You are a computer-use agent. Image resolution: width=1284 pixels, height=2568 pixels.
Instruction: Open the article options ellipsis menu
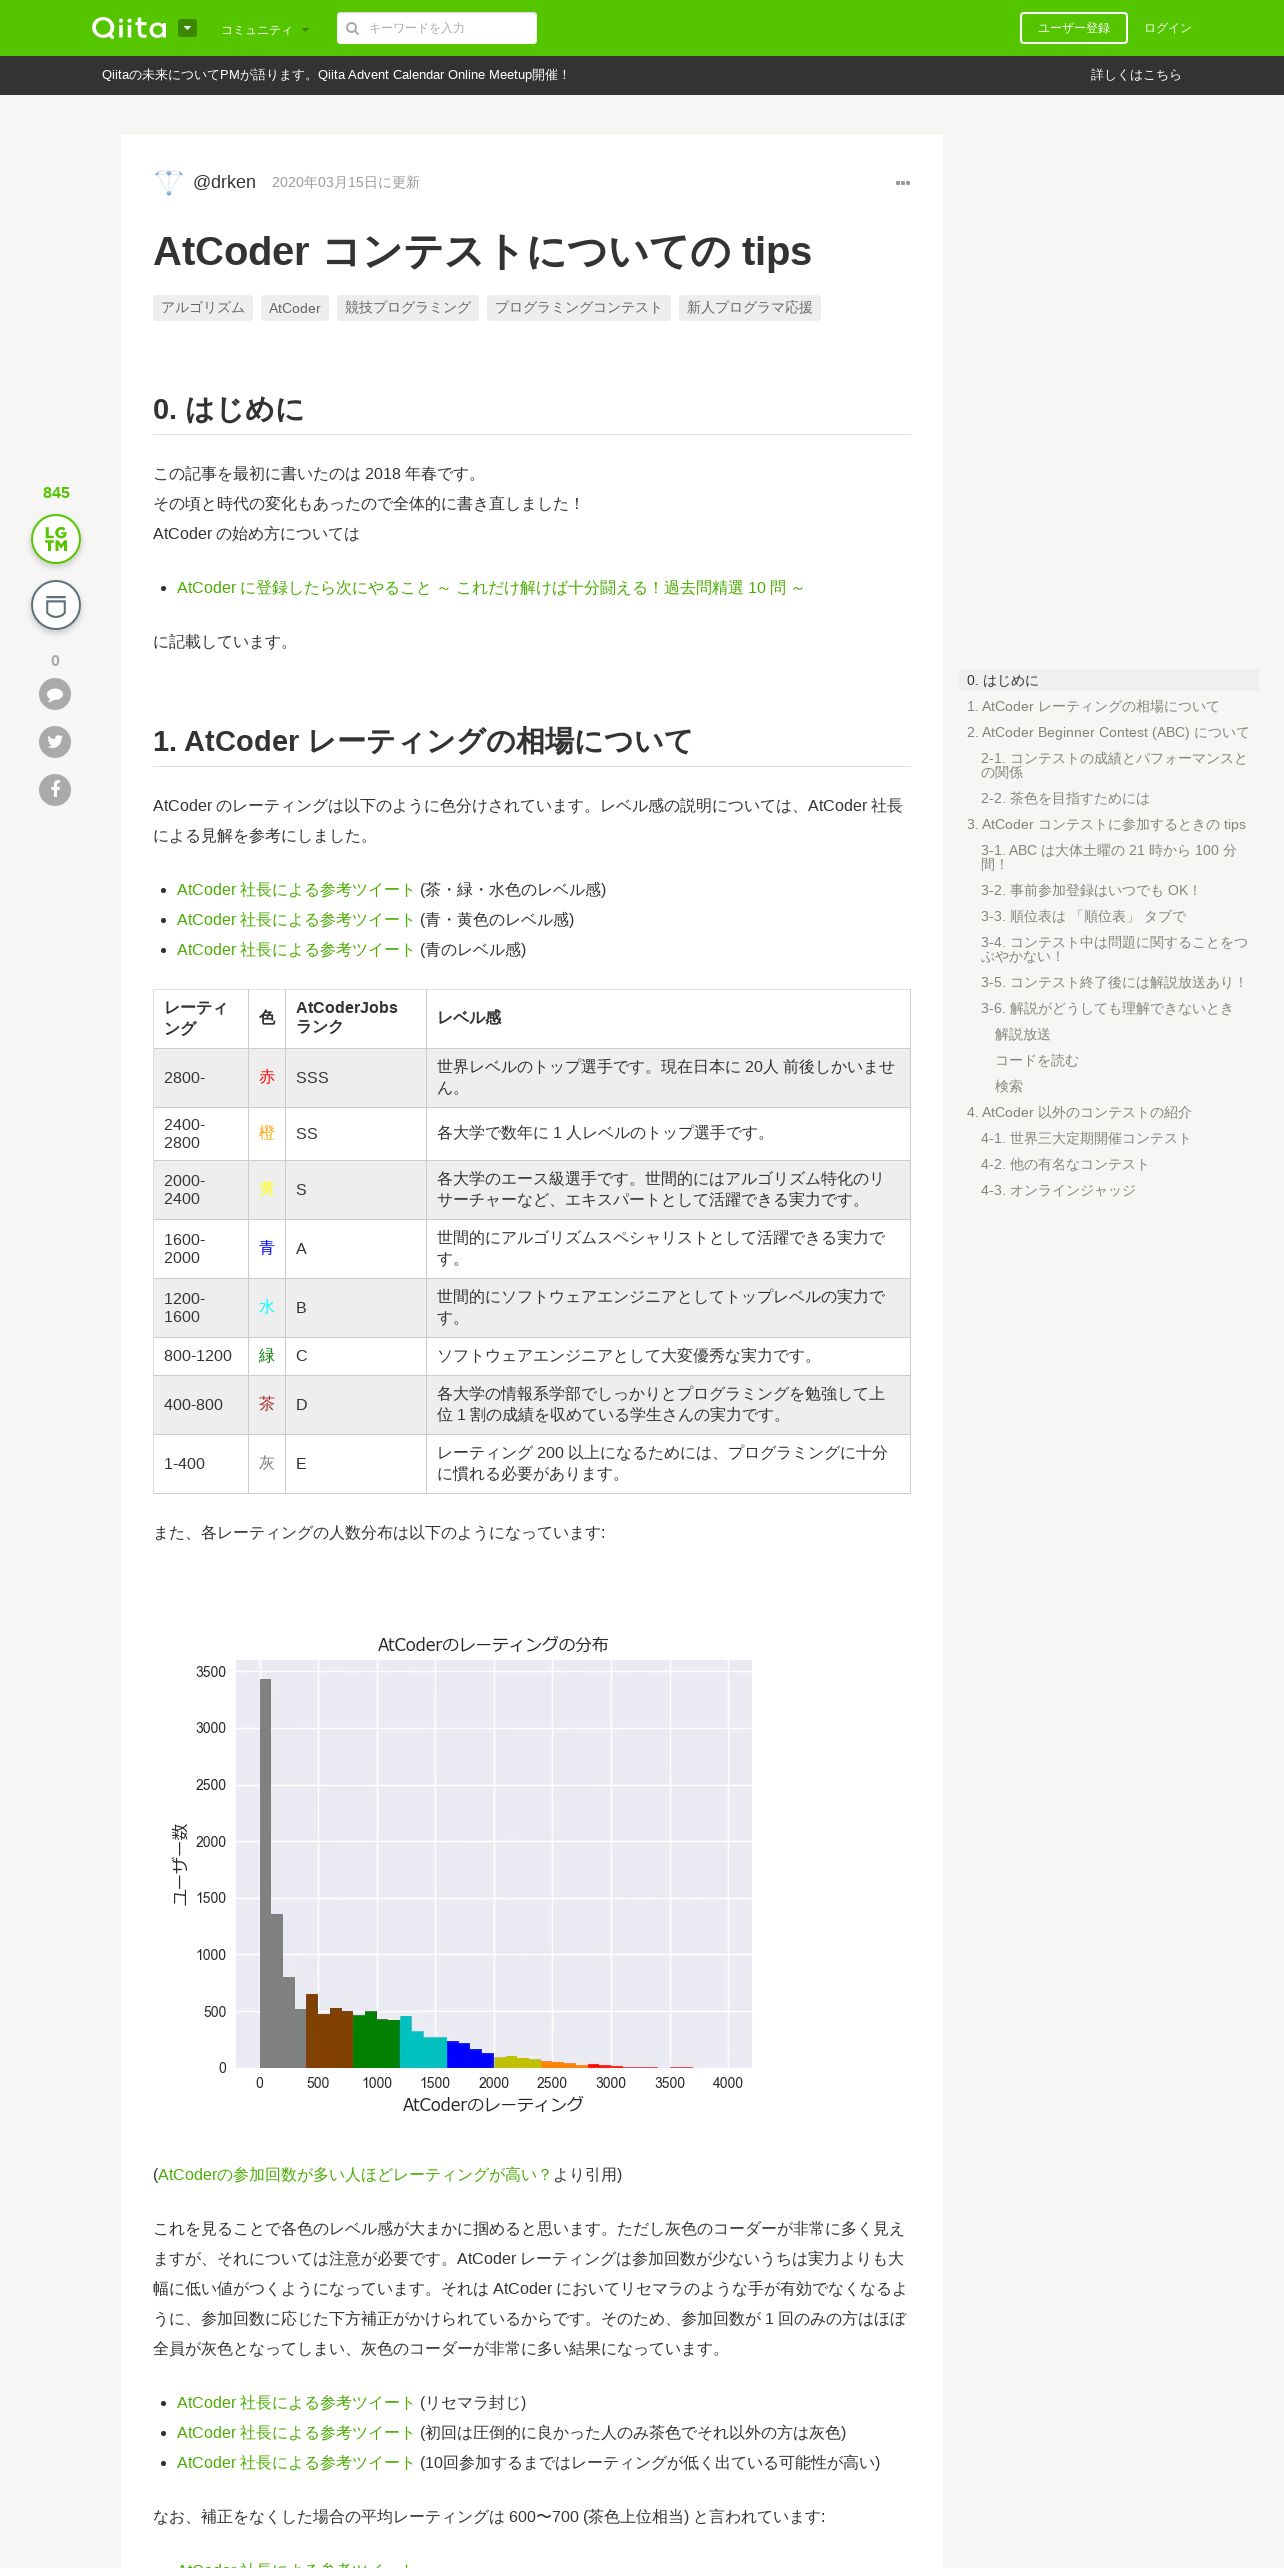903,183
